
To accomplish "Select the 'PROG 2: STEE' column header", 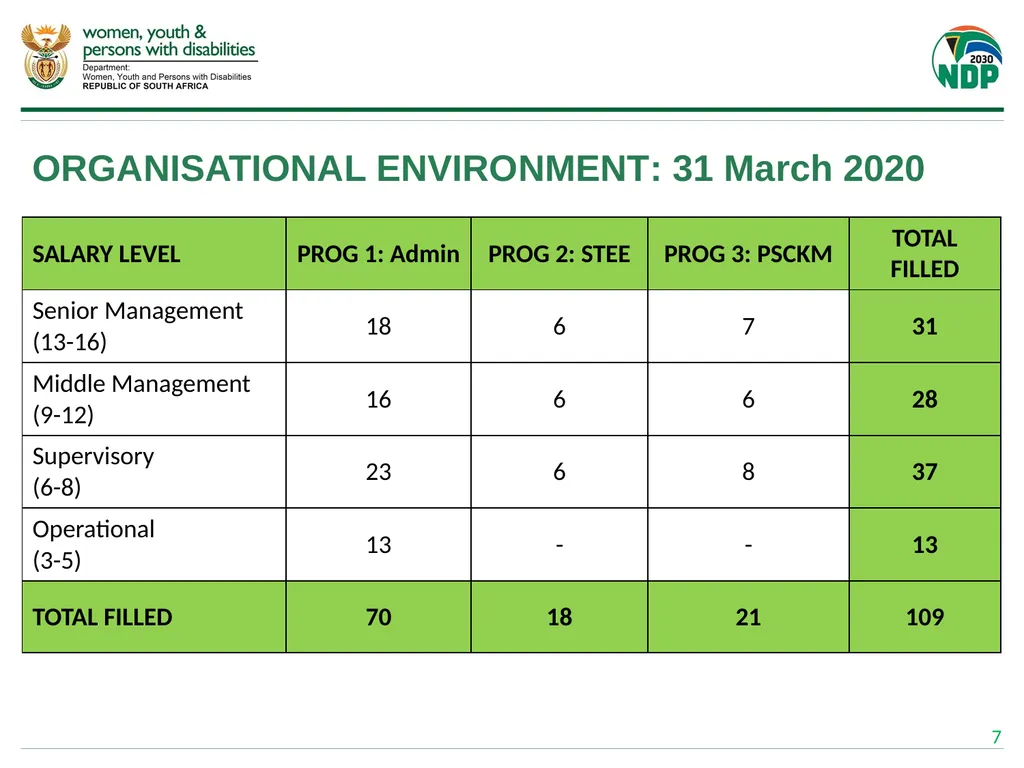I will [x=559, y=254].
